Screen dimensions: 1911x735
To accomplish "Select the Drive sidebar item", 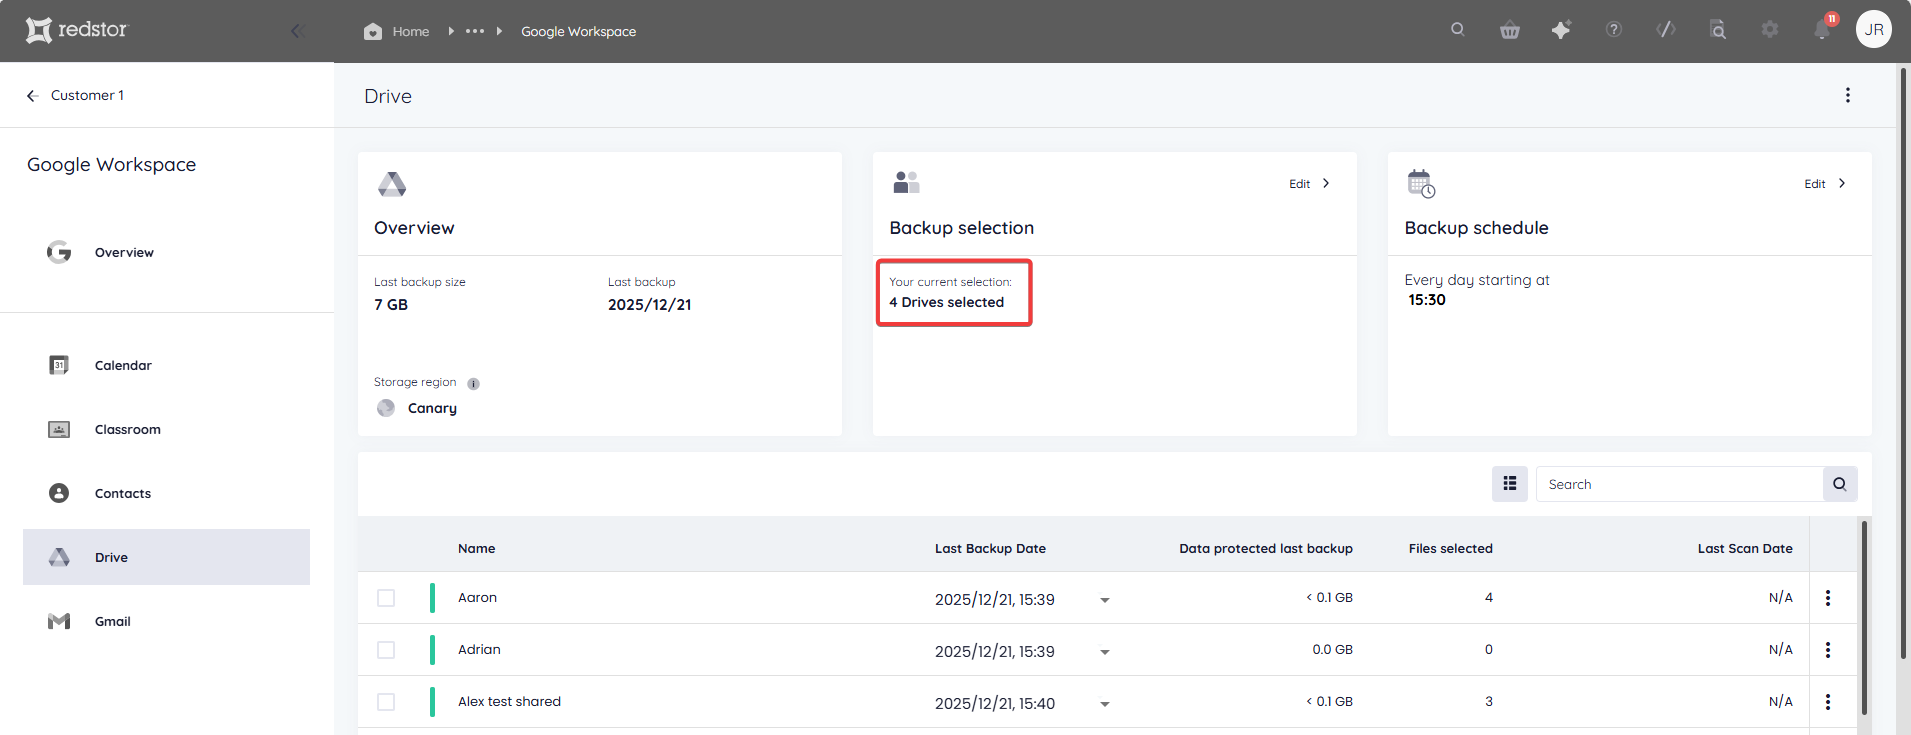I will (x=166, y=557).
